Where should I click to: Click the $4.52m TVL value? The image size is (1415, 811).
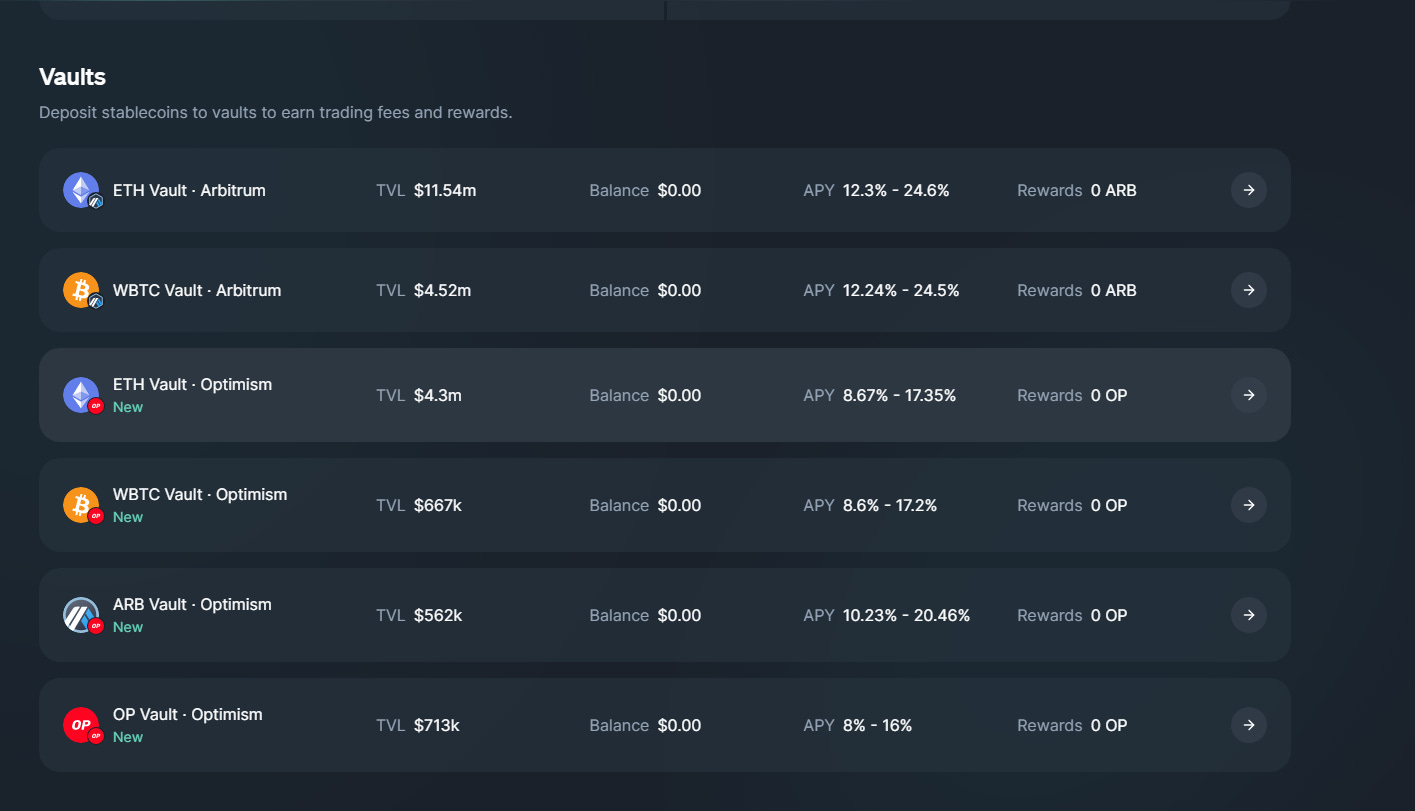tap(442, 290)
